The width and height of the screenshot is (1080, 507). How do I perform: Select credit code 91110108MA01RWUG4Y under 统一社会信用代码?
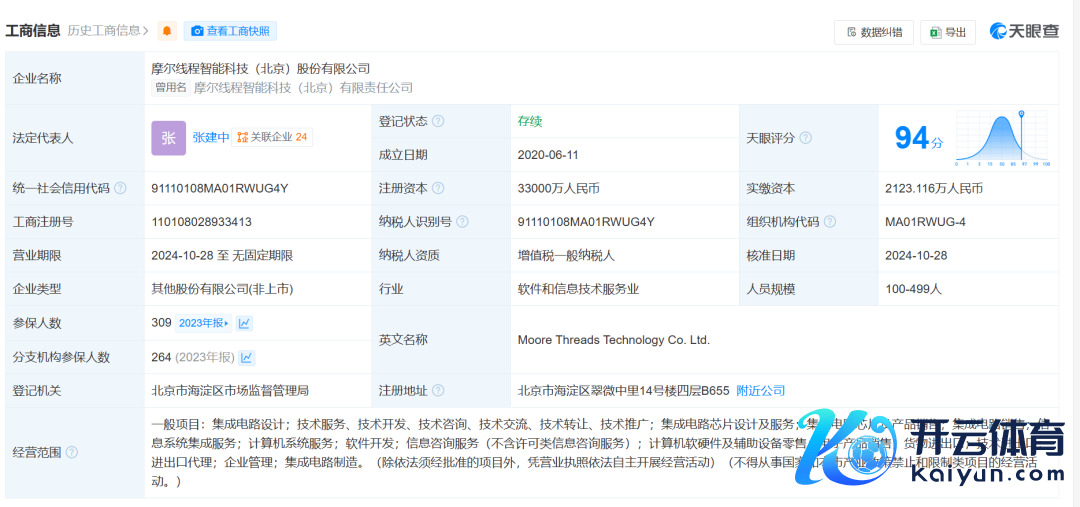[220, 188]
